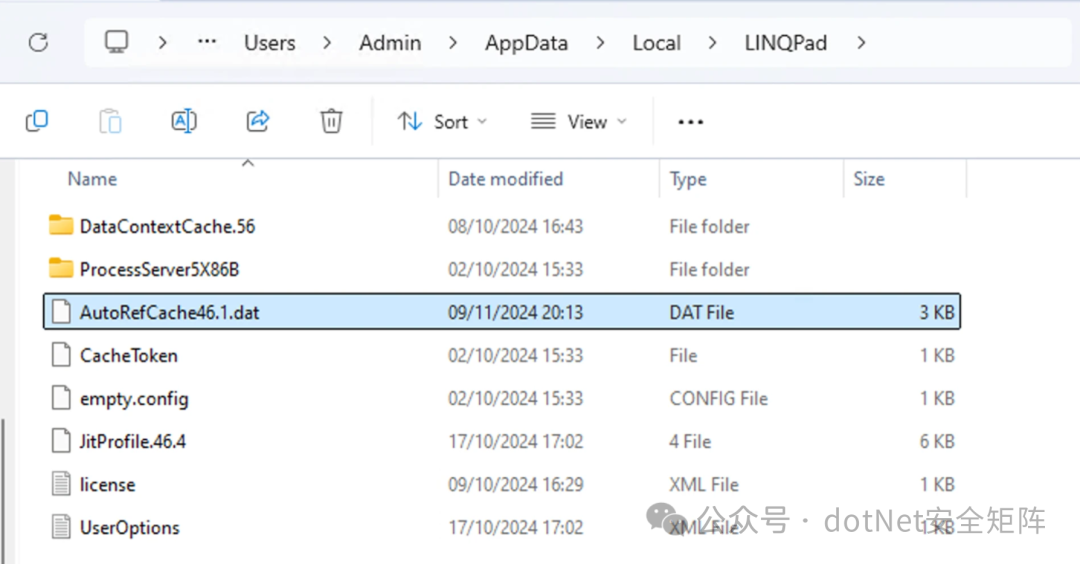Click the DataContextCache.56 folder icon
Image resolution: width=1080 pixels, height=564 pixels.
pos(61,225)
